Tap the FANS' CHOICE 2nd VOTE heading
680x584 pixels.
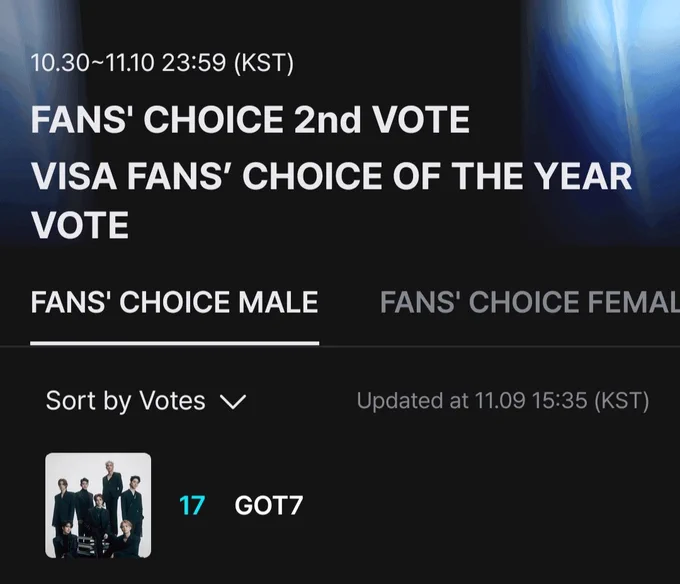(250, 120)
